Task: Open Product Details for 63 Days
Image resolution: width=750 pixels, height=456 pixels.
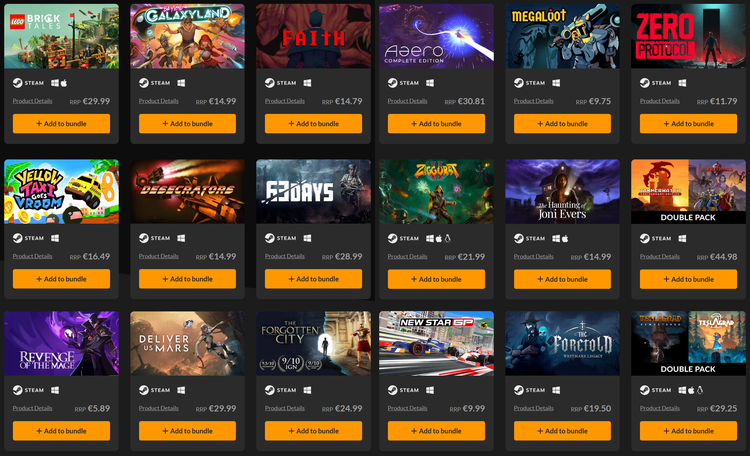Action: (x=285, y=256)
